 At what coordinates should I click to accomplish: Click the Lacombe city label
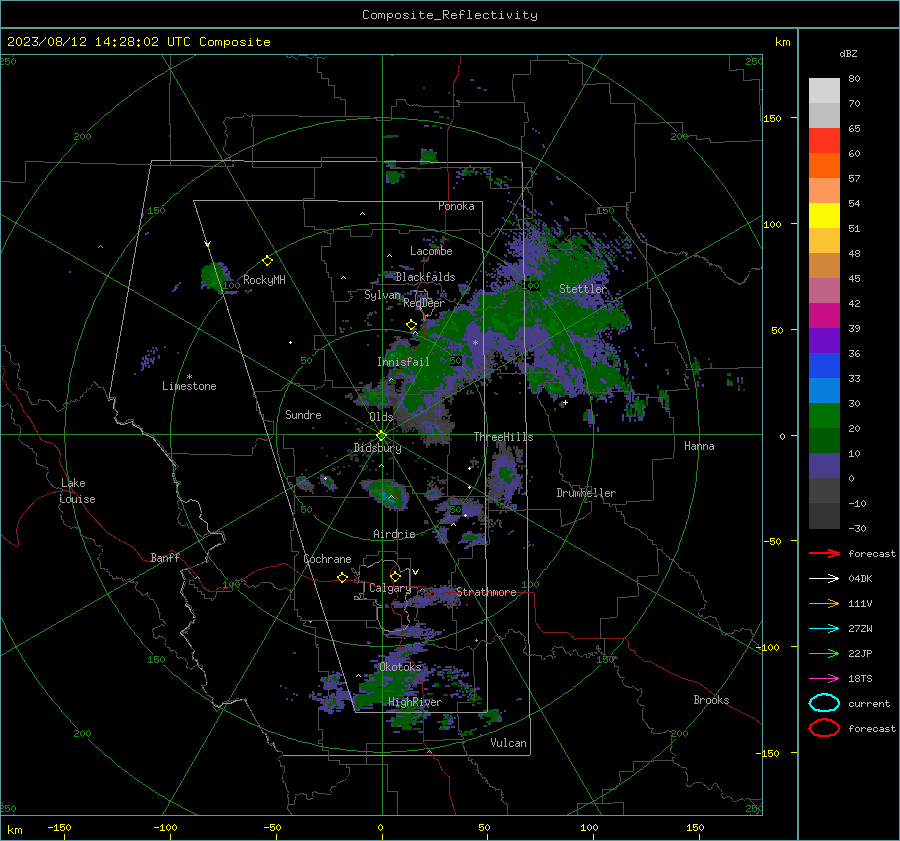click(x=431, y=251)
